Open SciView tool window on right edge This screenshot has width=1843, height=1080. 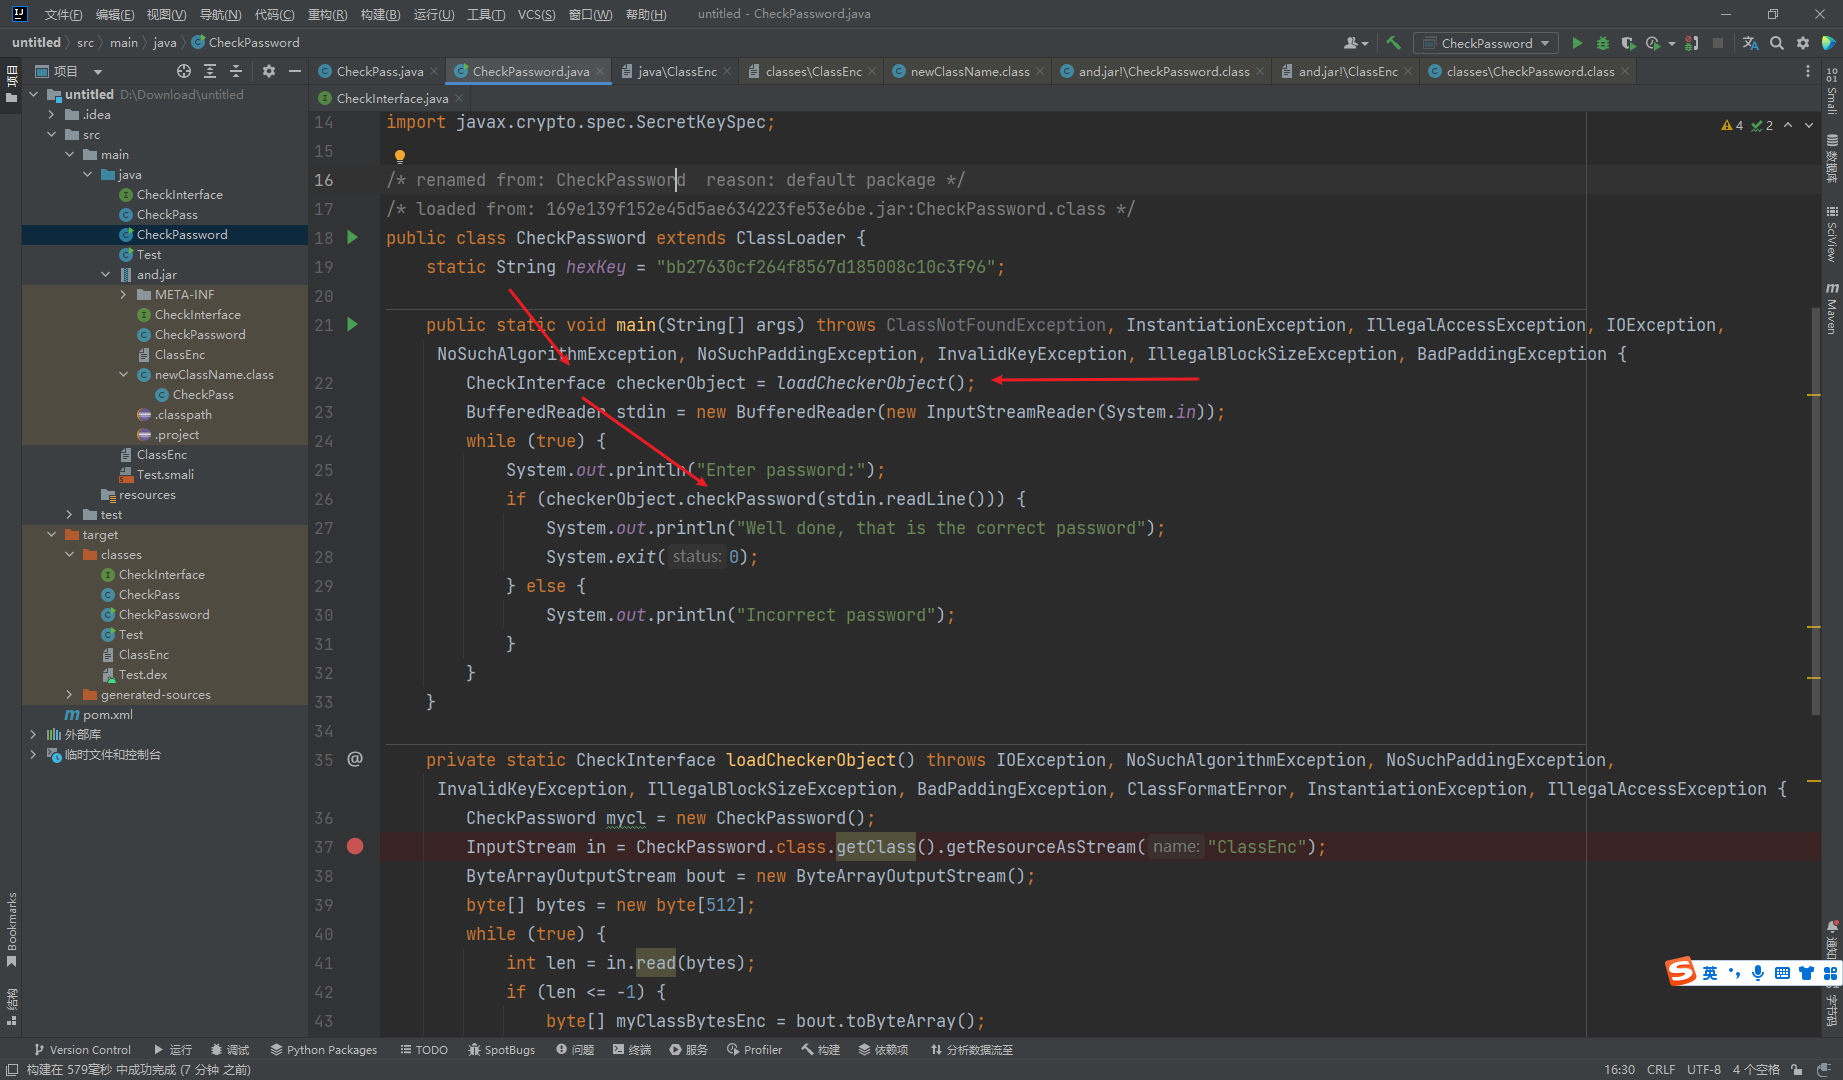coord(1832,234)
